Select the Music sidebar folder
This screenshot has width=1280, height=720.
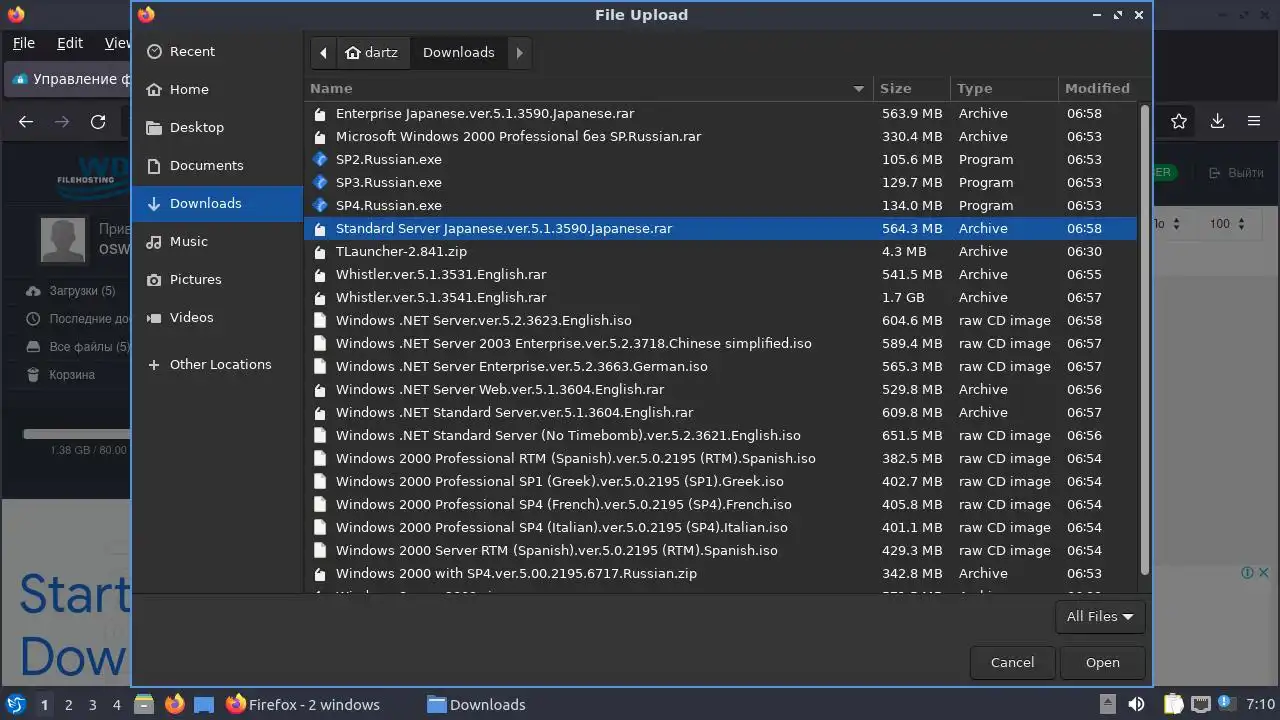[217, 241]
